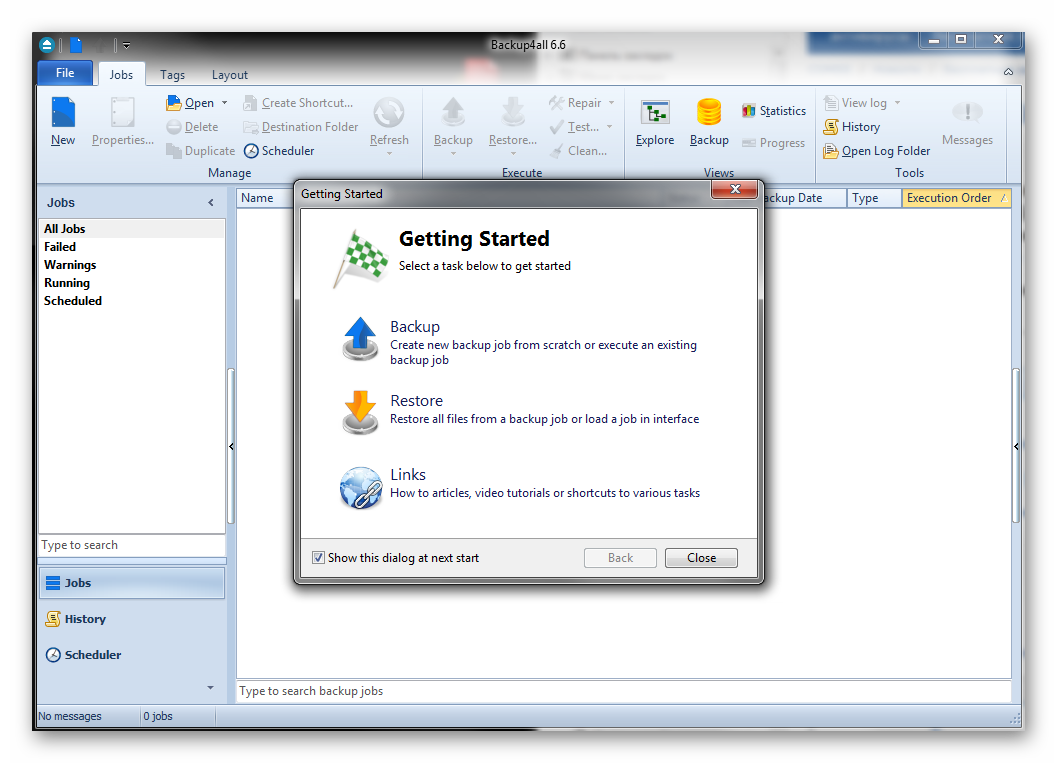Select the Layout ribbon tab
The image size is (1057, 763).
(x=230, y=75)
